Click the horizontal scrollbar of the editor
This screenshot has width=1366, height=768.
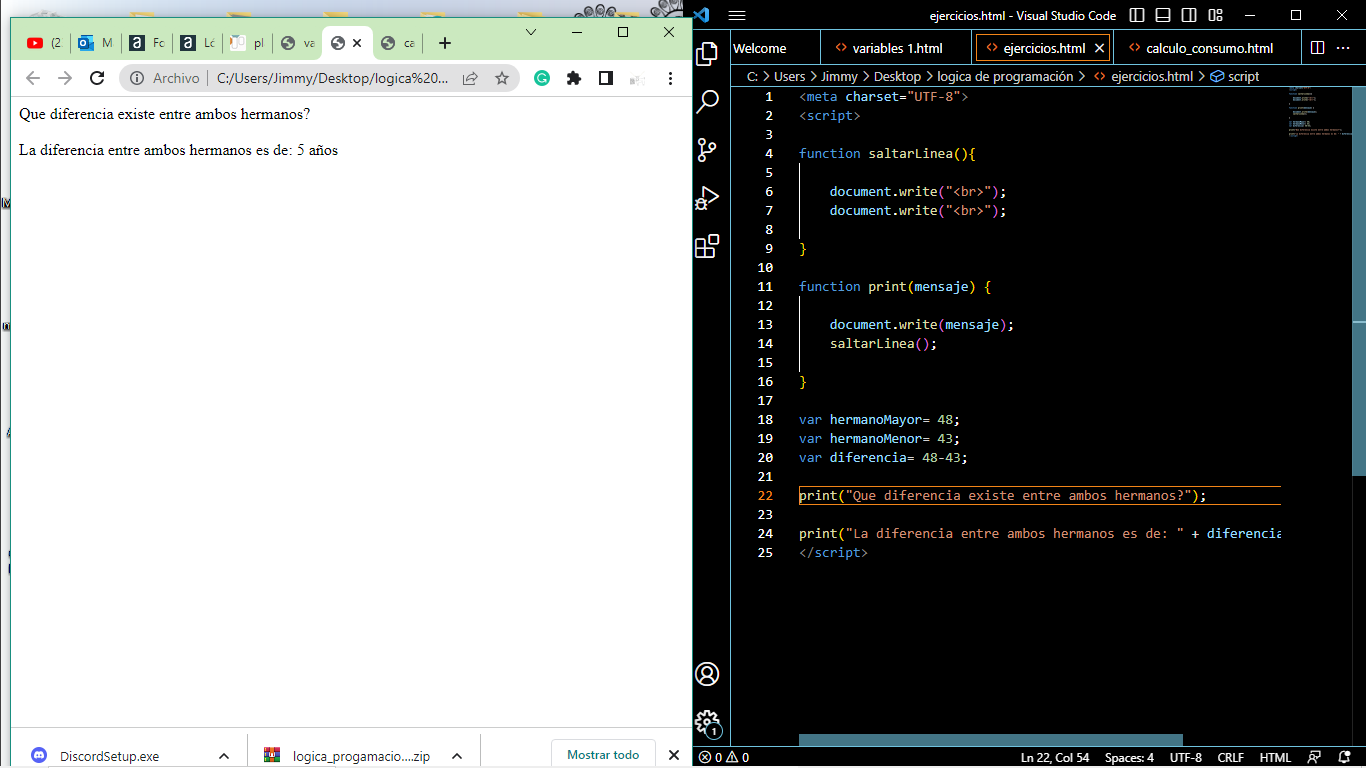pyautogui.click(x=990, y=740)
